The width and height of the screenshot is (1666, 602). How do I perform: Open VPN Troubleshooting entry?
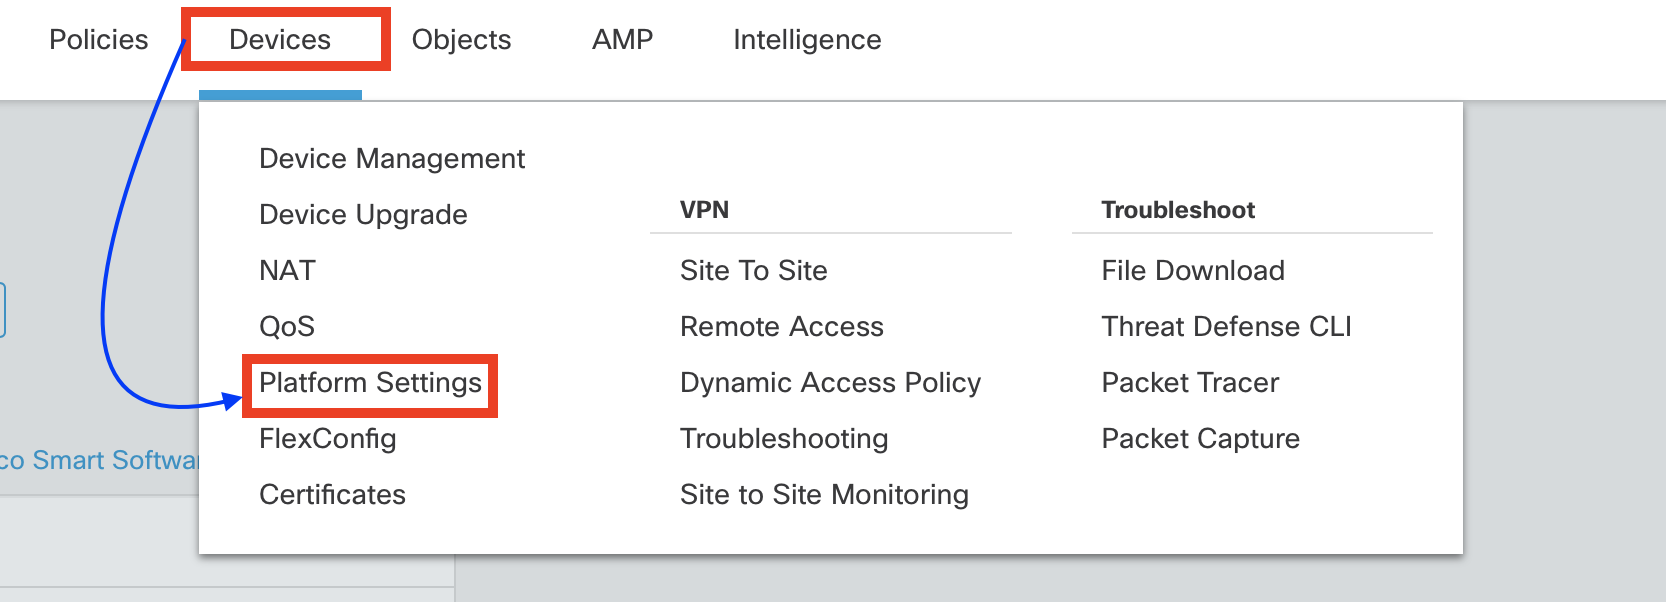[784, 439]
